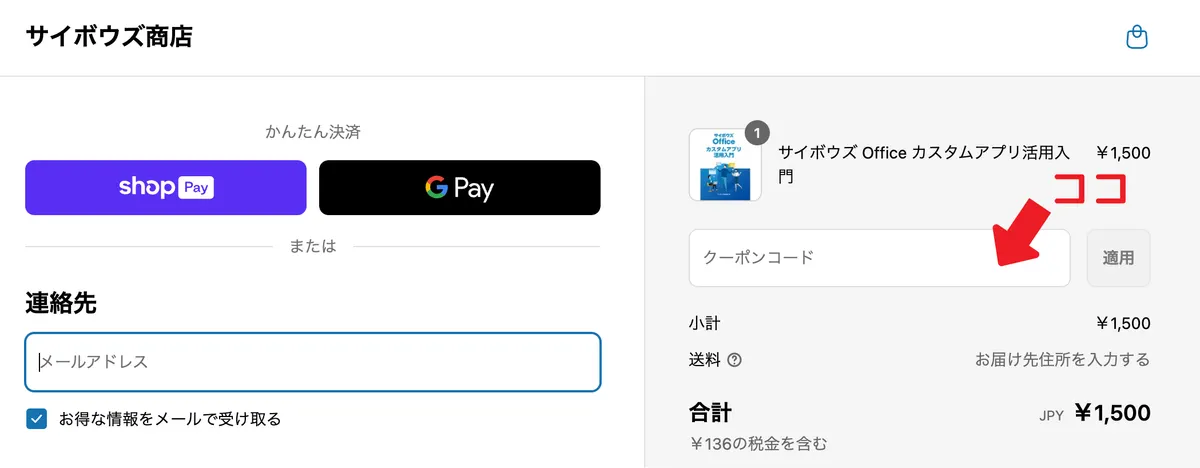The height and width of the screenshot is (468, 1200).
Task: Click the item quantity badge showing 1
Action: point(758,133)
